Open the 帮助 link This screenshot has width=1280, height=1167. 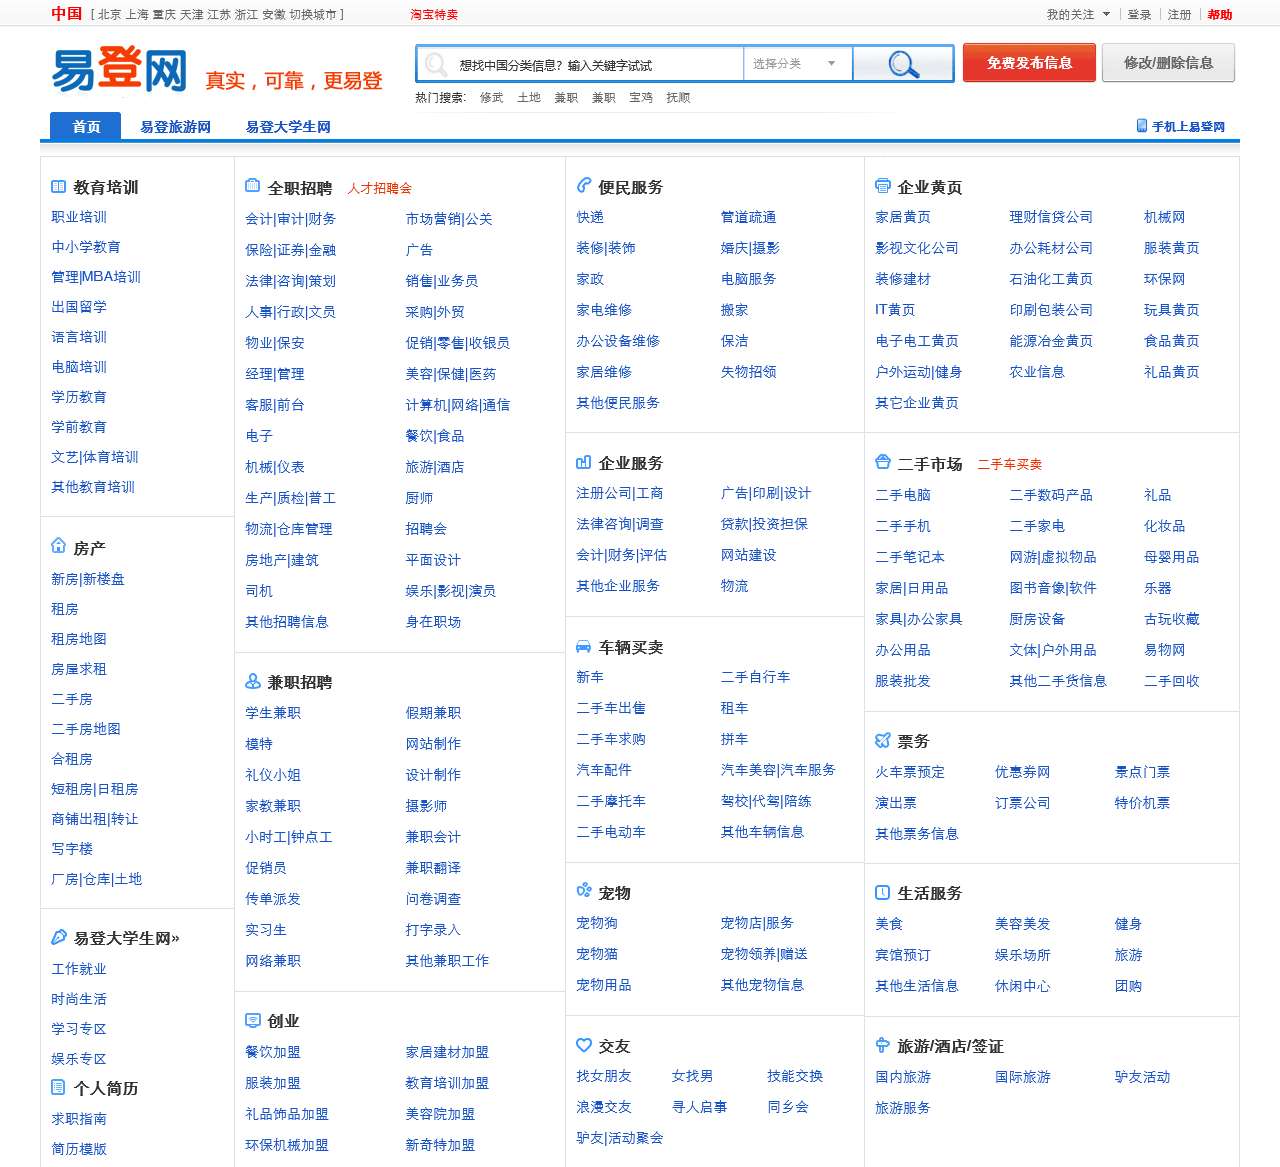[x=1220, y=15]
